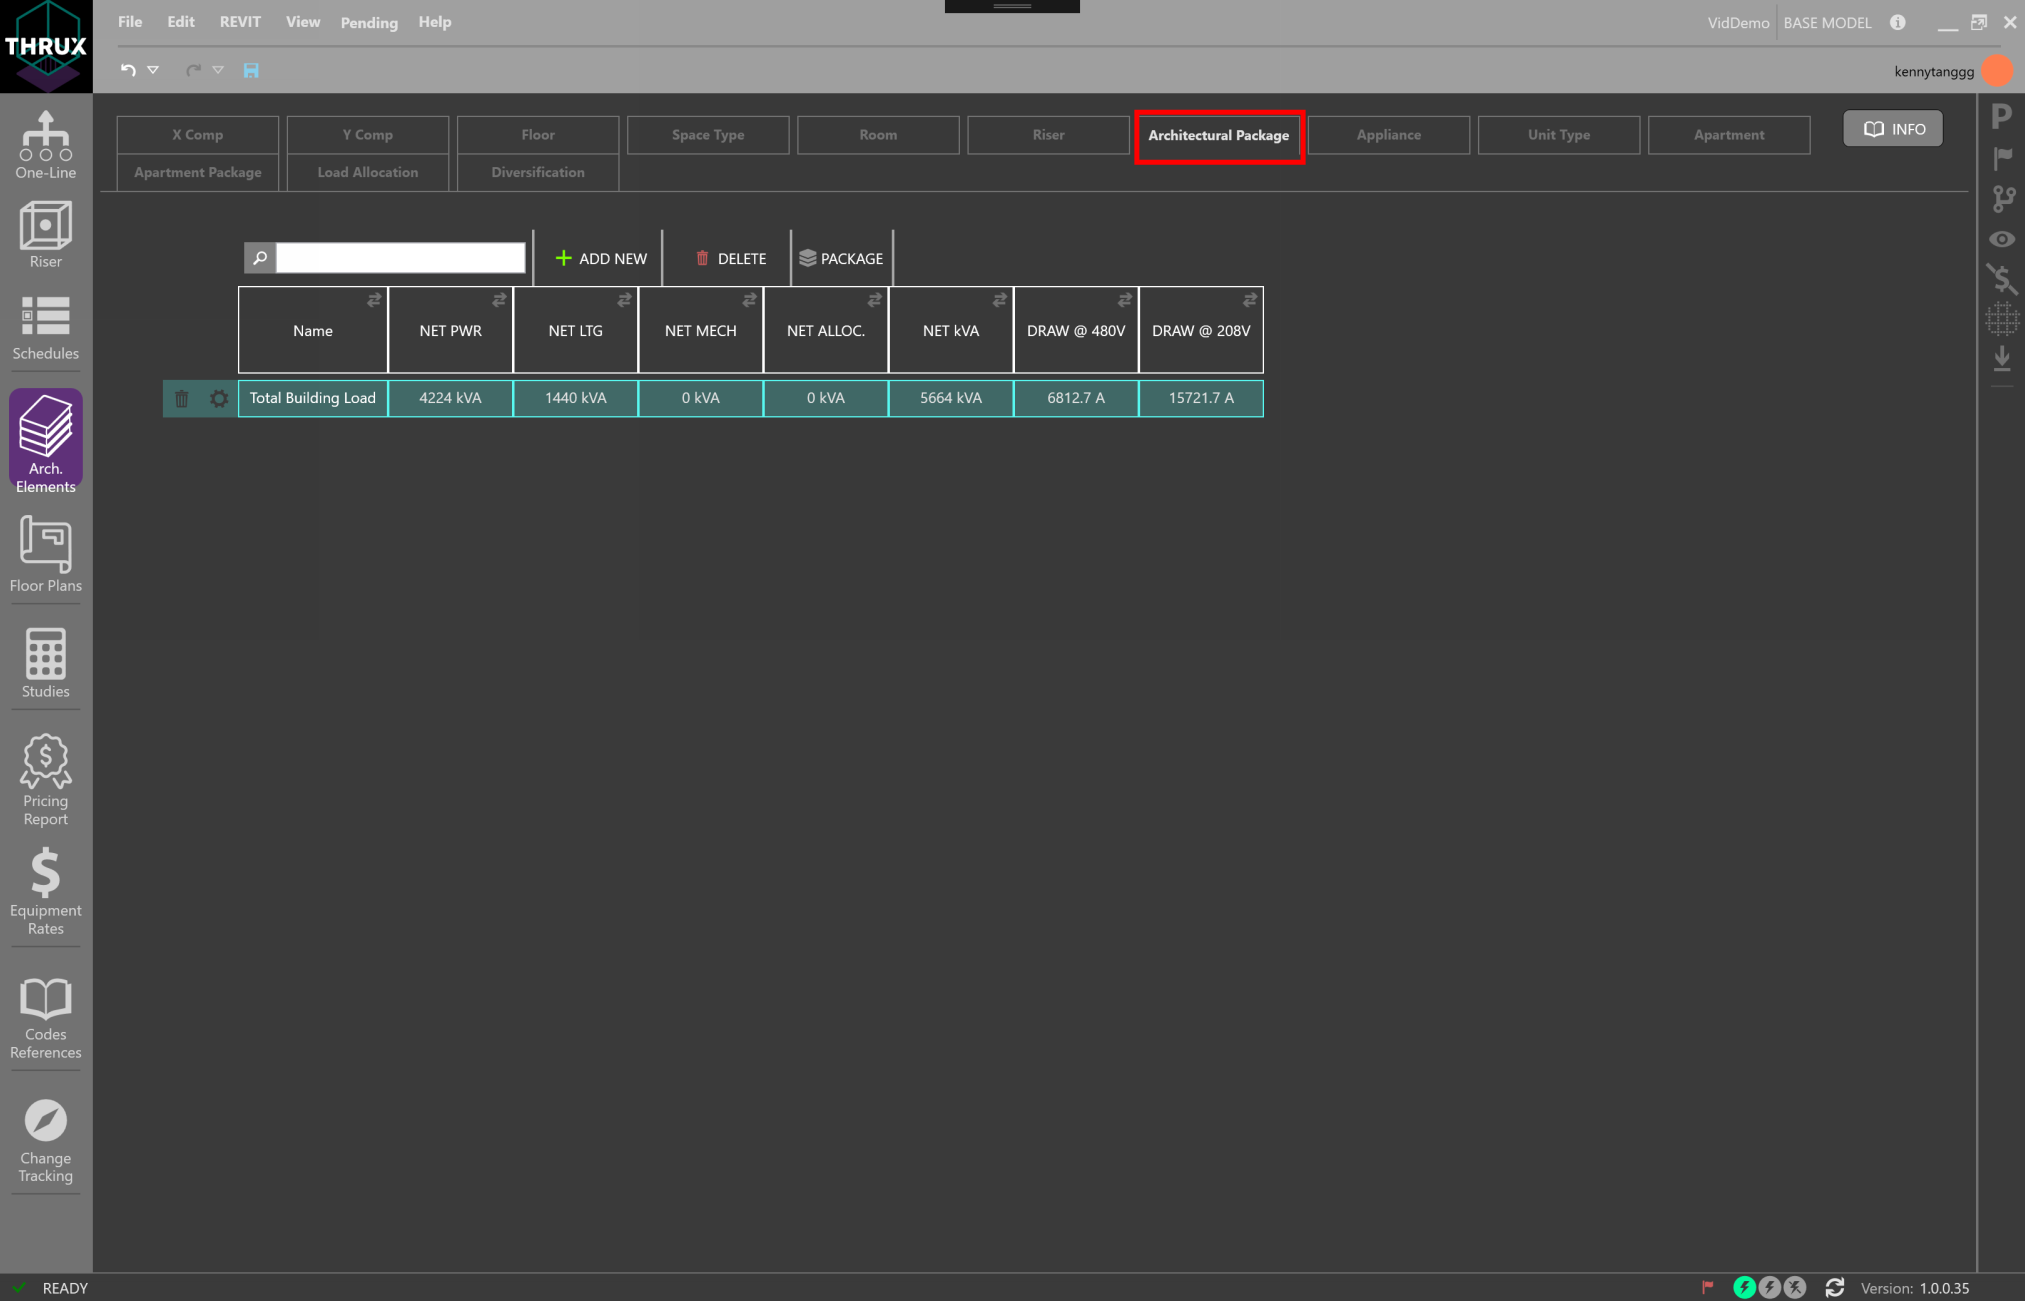Click the PACKAGE button
Viewport: 2025px width, 1301px height.
pyautogui.click(x=841, y=258)
